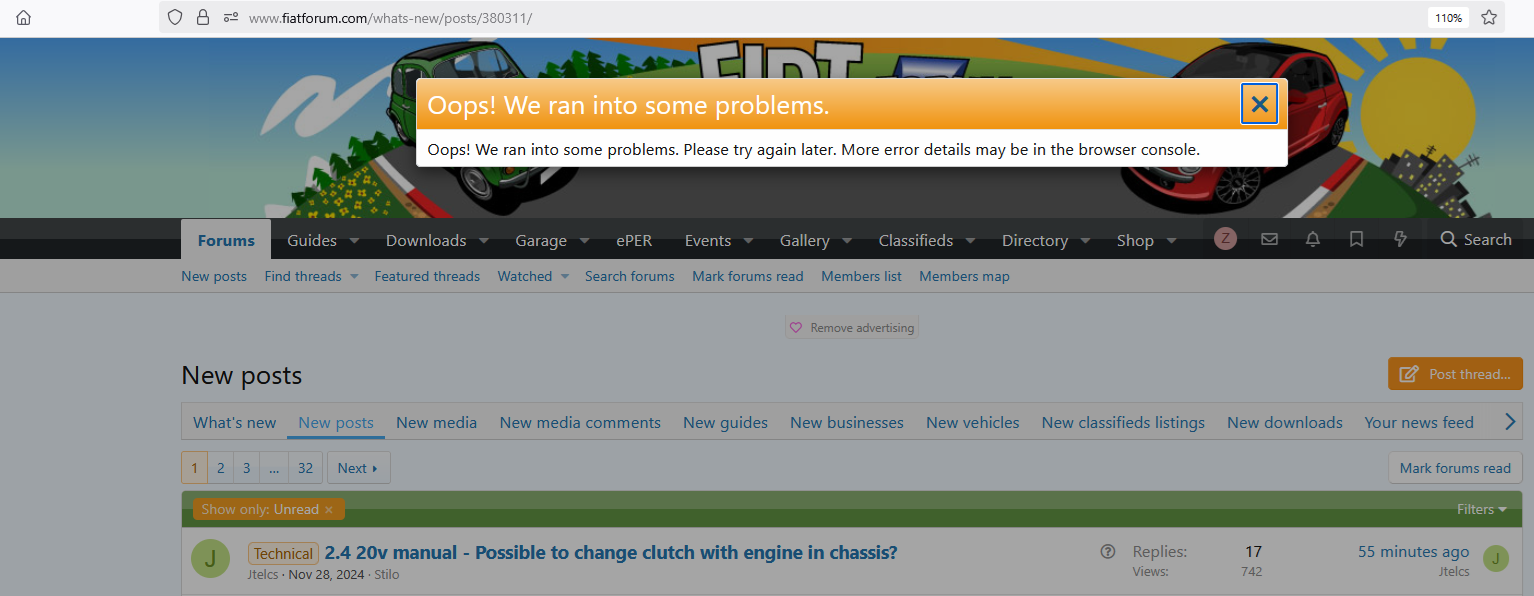Switch to the Your news feed tab

(x=1419, y=422)
